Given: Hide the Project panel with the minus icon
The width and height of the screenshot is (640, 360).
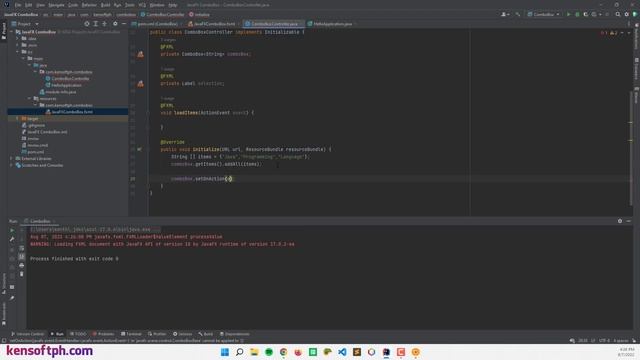Looking at the screenshot, I should 124,24.
